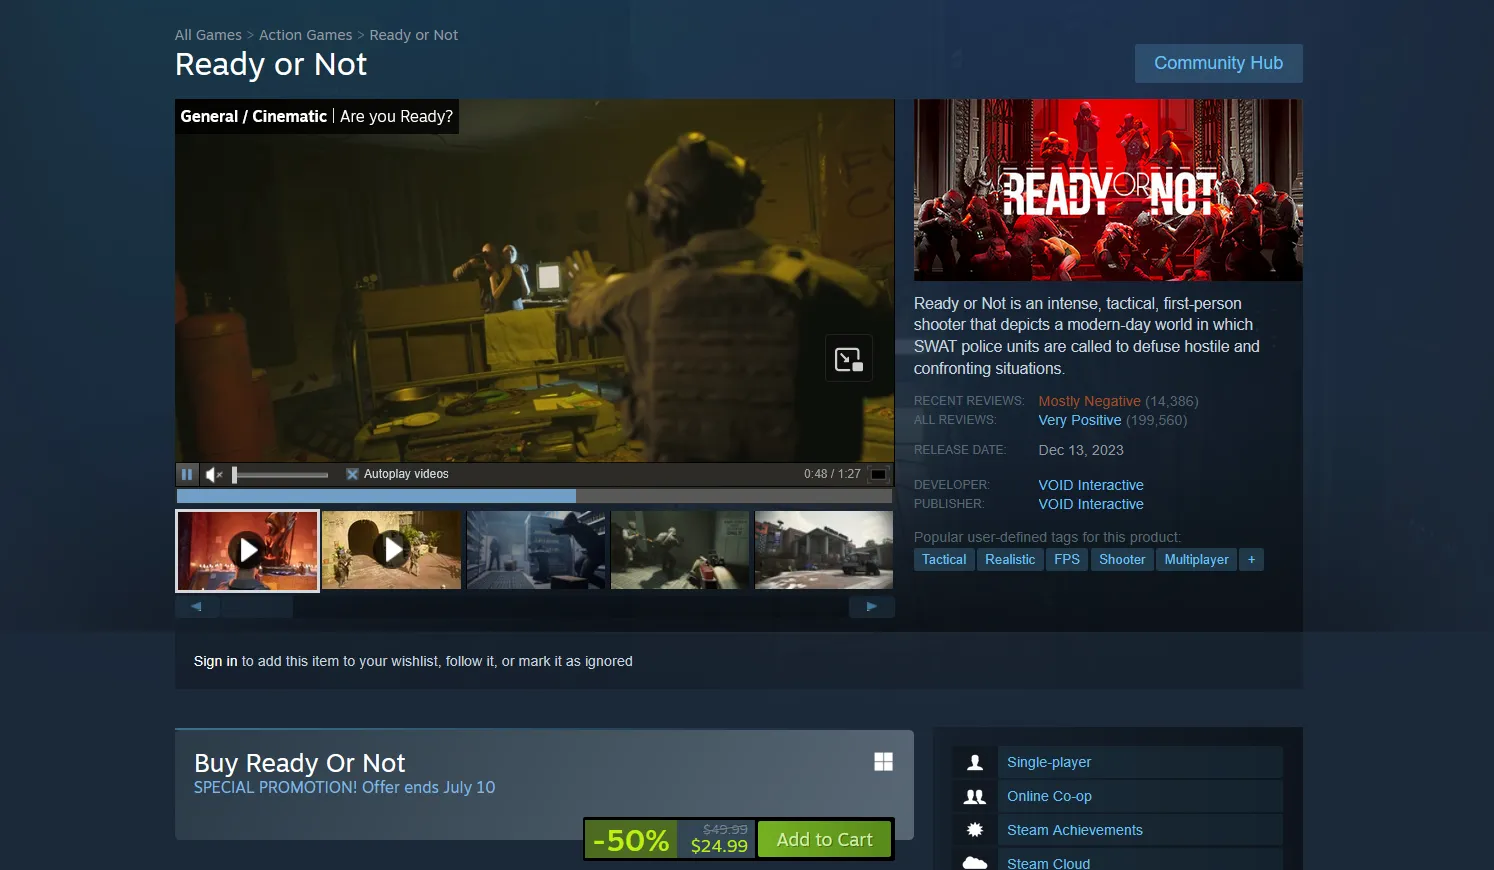Pause the trailer video

click(187, 474)
